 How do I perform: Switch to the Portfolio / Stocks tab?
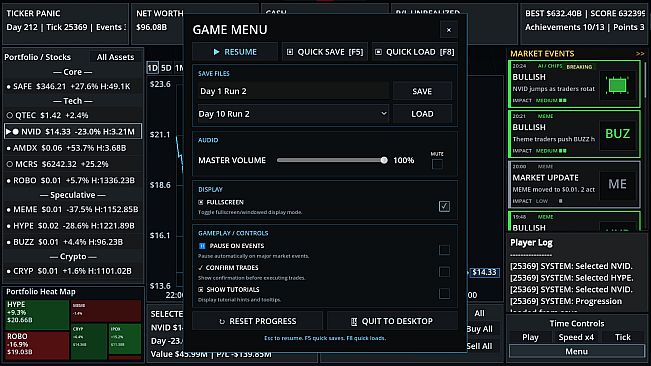37,57
